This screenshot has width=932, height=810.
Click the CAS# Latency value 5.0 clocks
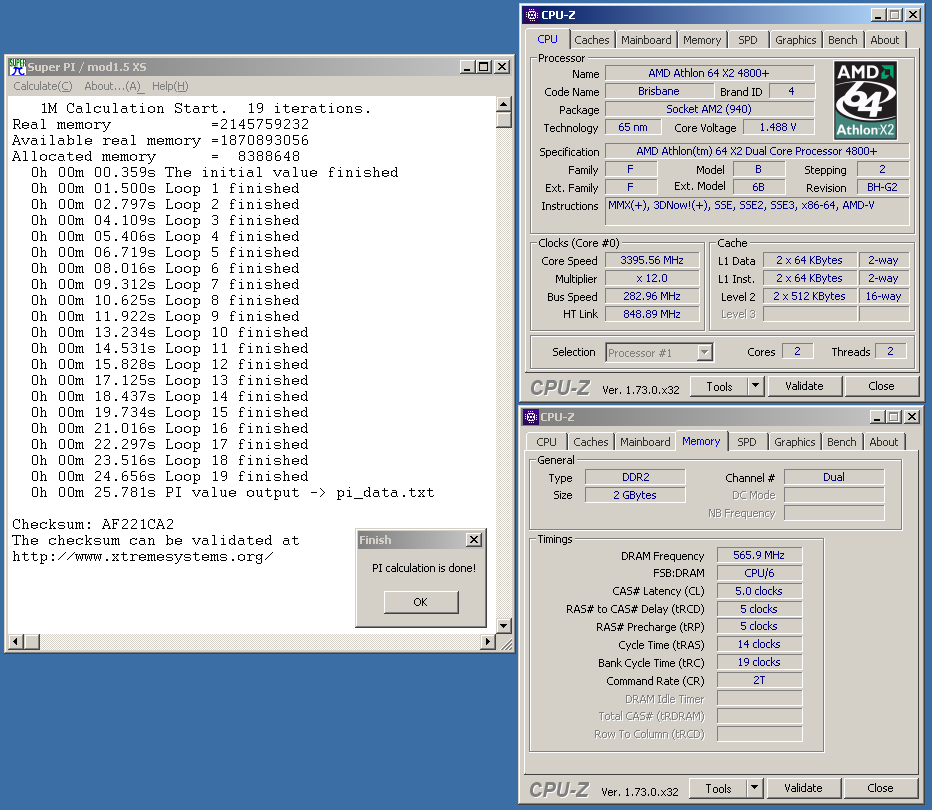(x=759, y=591)
